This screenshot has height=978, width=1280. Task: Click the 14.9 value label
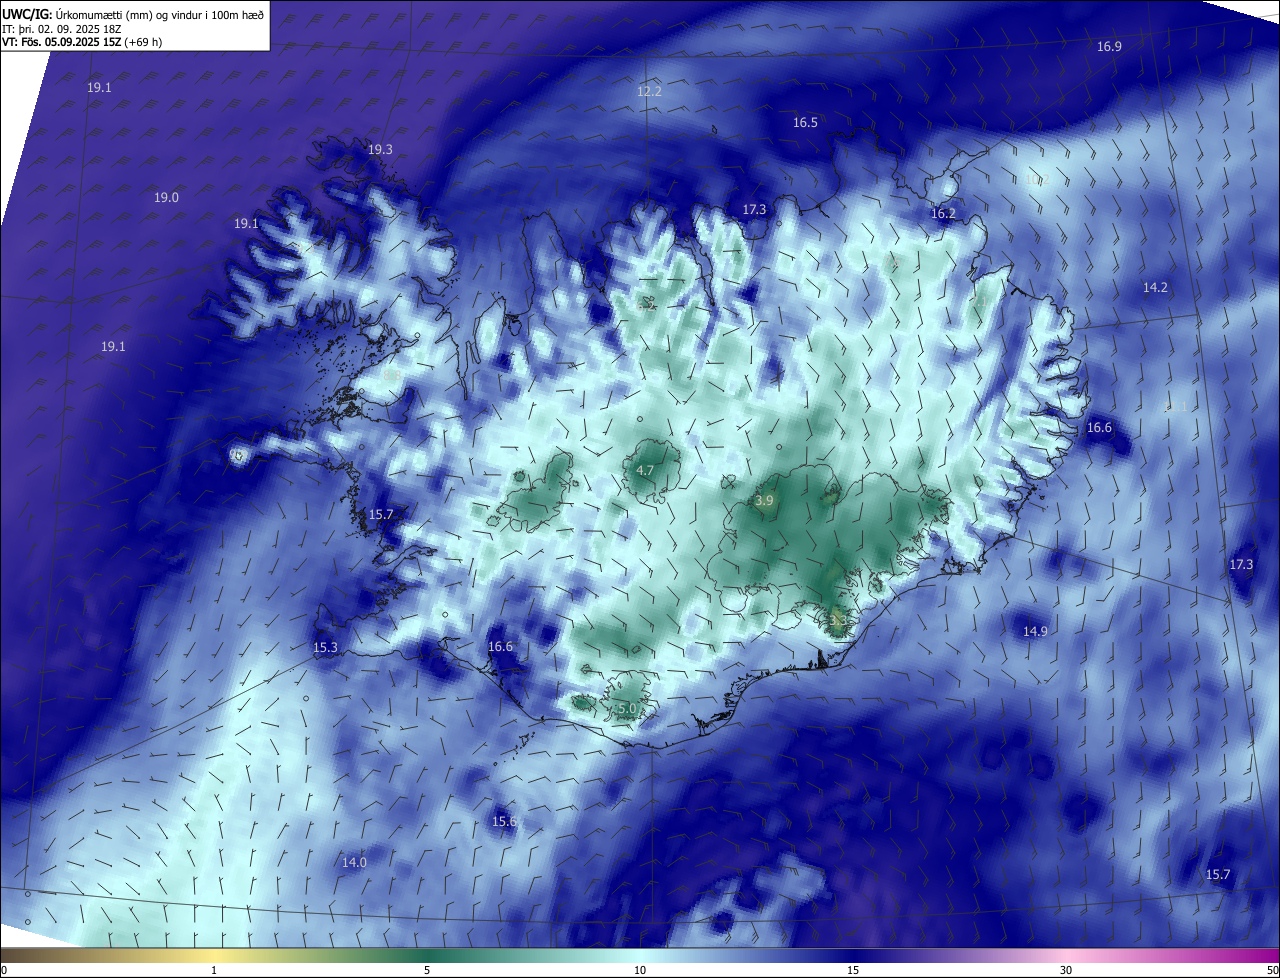pos(1035,631)
